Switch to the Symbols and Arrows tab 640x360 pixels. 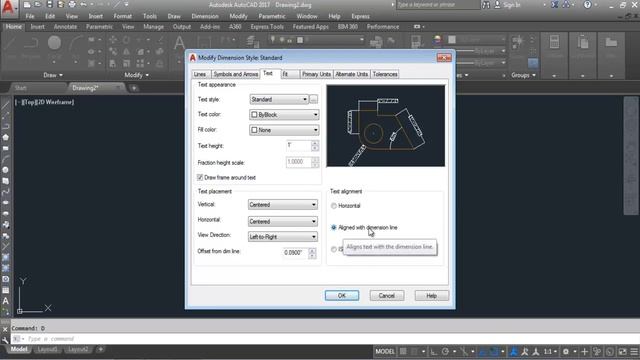(235, 74)
